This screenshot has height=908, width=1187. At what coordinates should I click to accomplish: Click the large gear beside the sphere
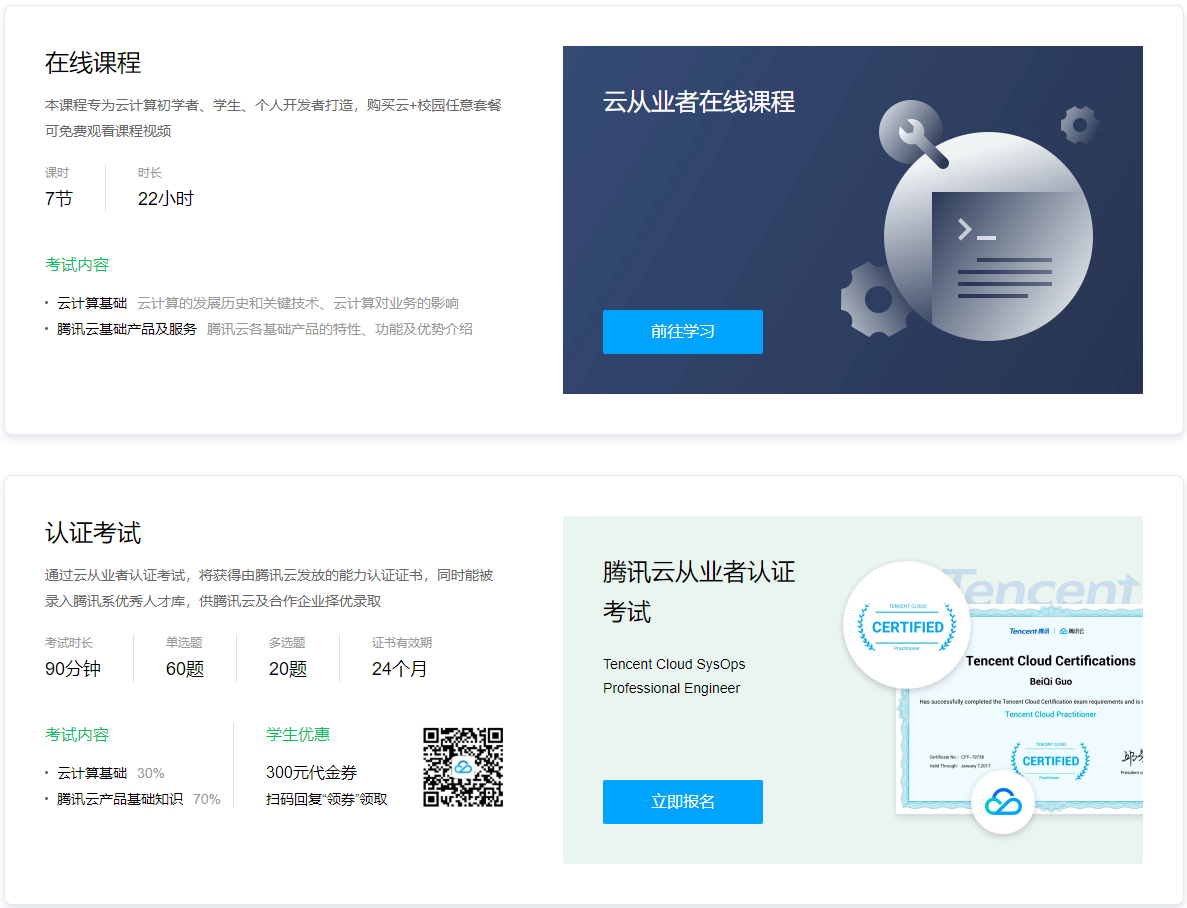875,300
